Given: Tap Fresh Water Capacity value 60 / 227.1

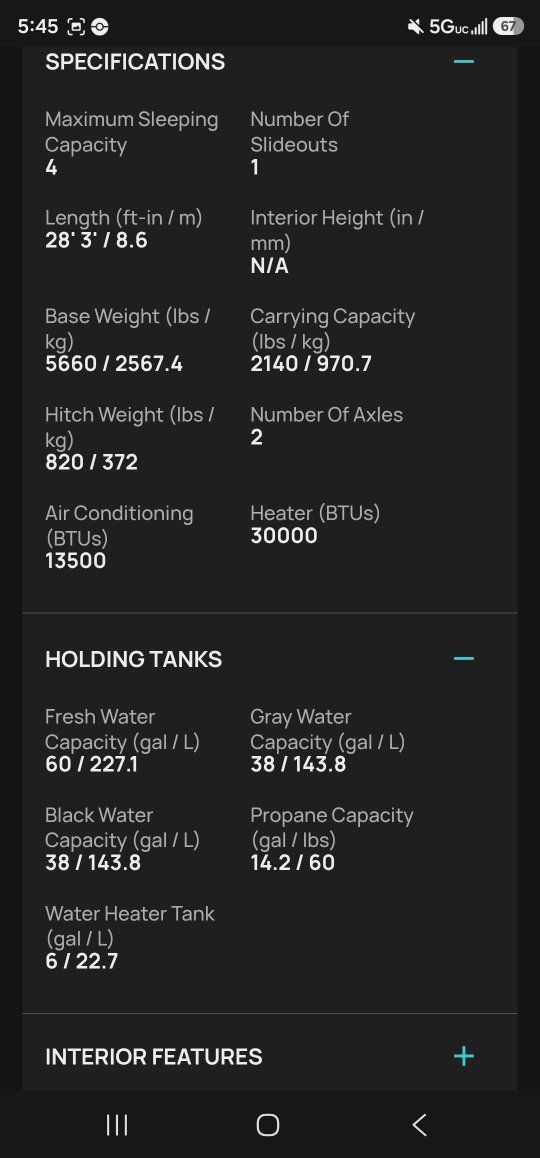Looking at the screenshot, I should coord(92,764).
